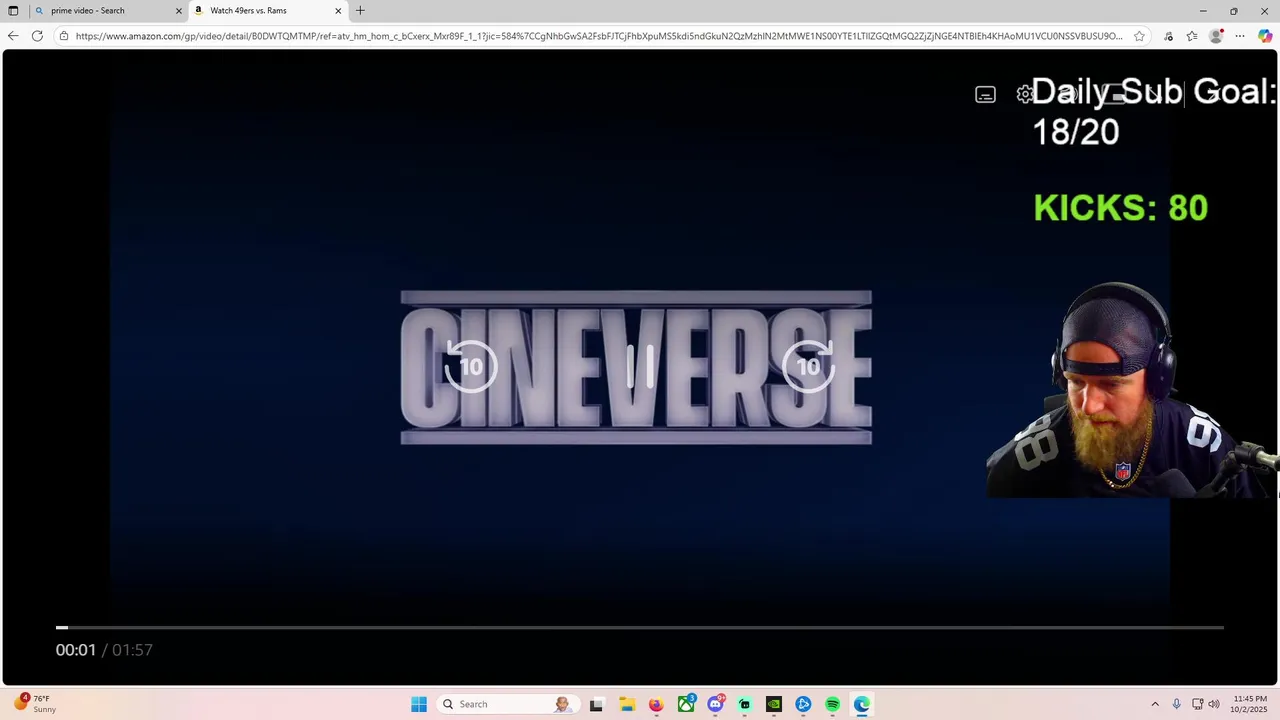Image resolution: width=1280 pixels, height=720 pixels.
Task: Open Copilot sidebar
Action: [1265, 36]
